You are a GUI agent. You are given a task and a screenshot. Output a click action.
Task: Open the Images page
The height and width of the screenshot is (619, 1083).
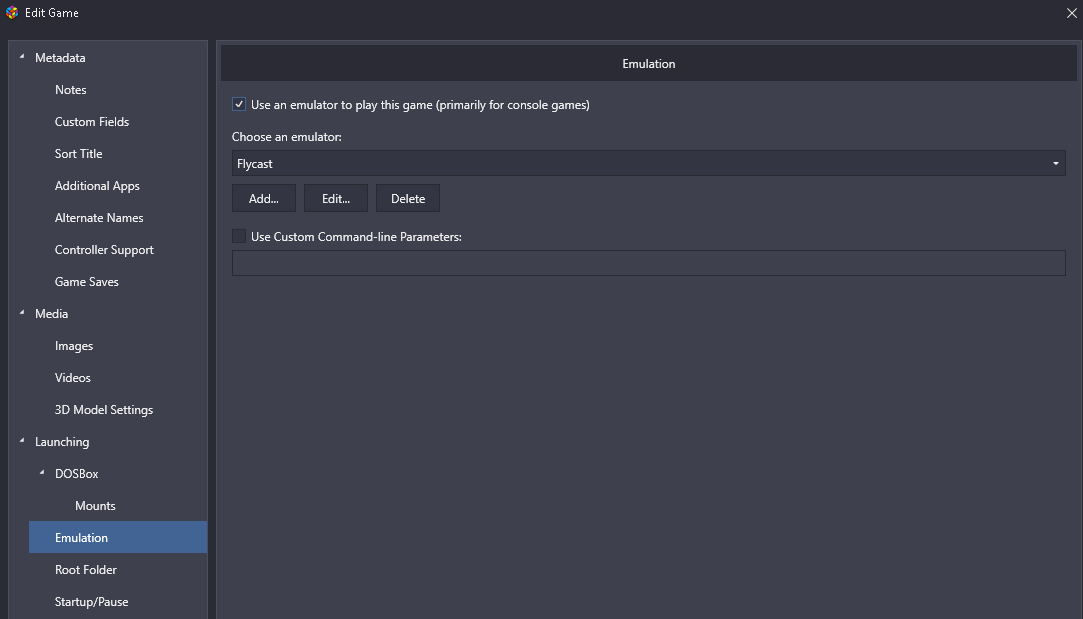click(x=73, y=346)
